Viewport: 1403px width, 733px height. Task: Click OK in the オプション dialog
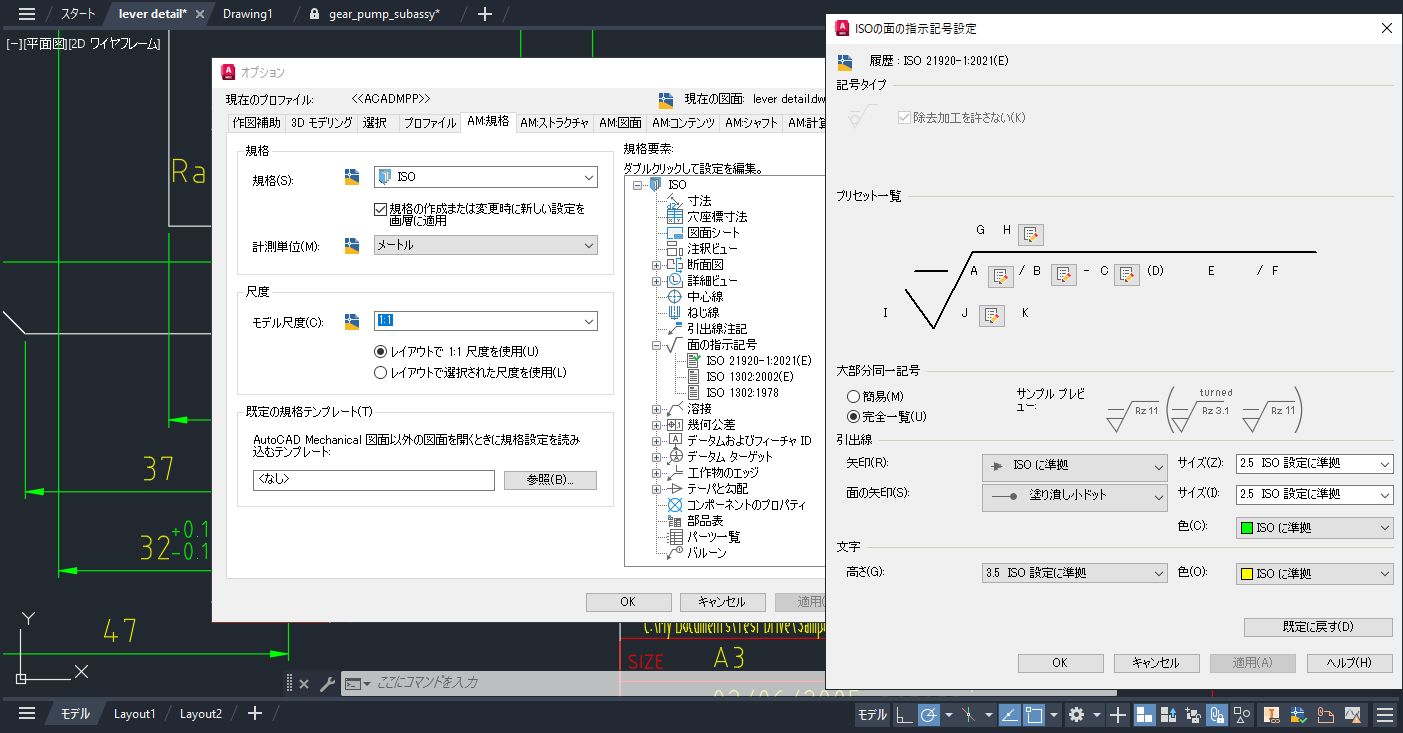pyautogui.click(x=628, y=602)
